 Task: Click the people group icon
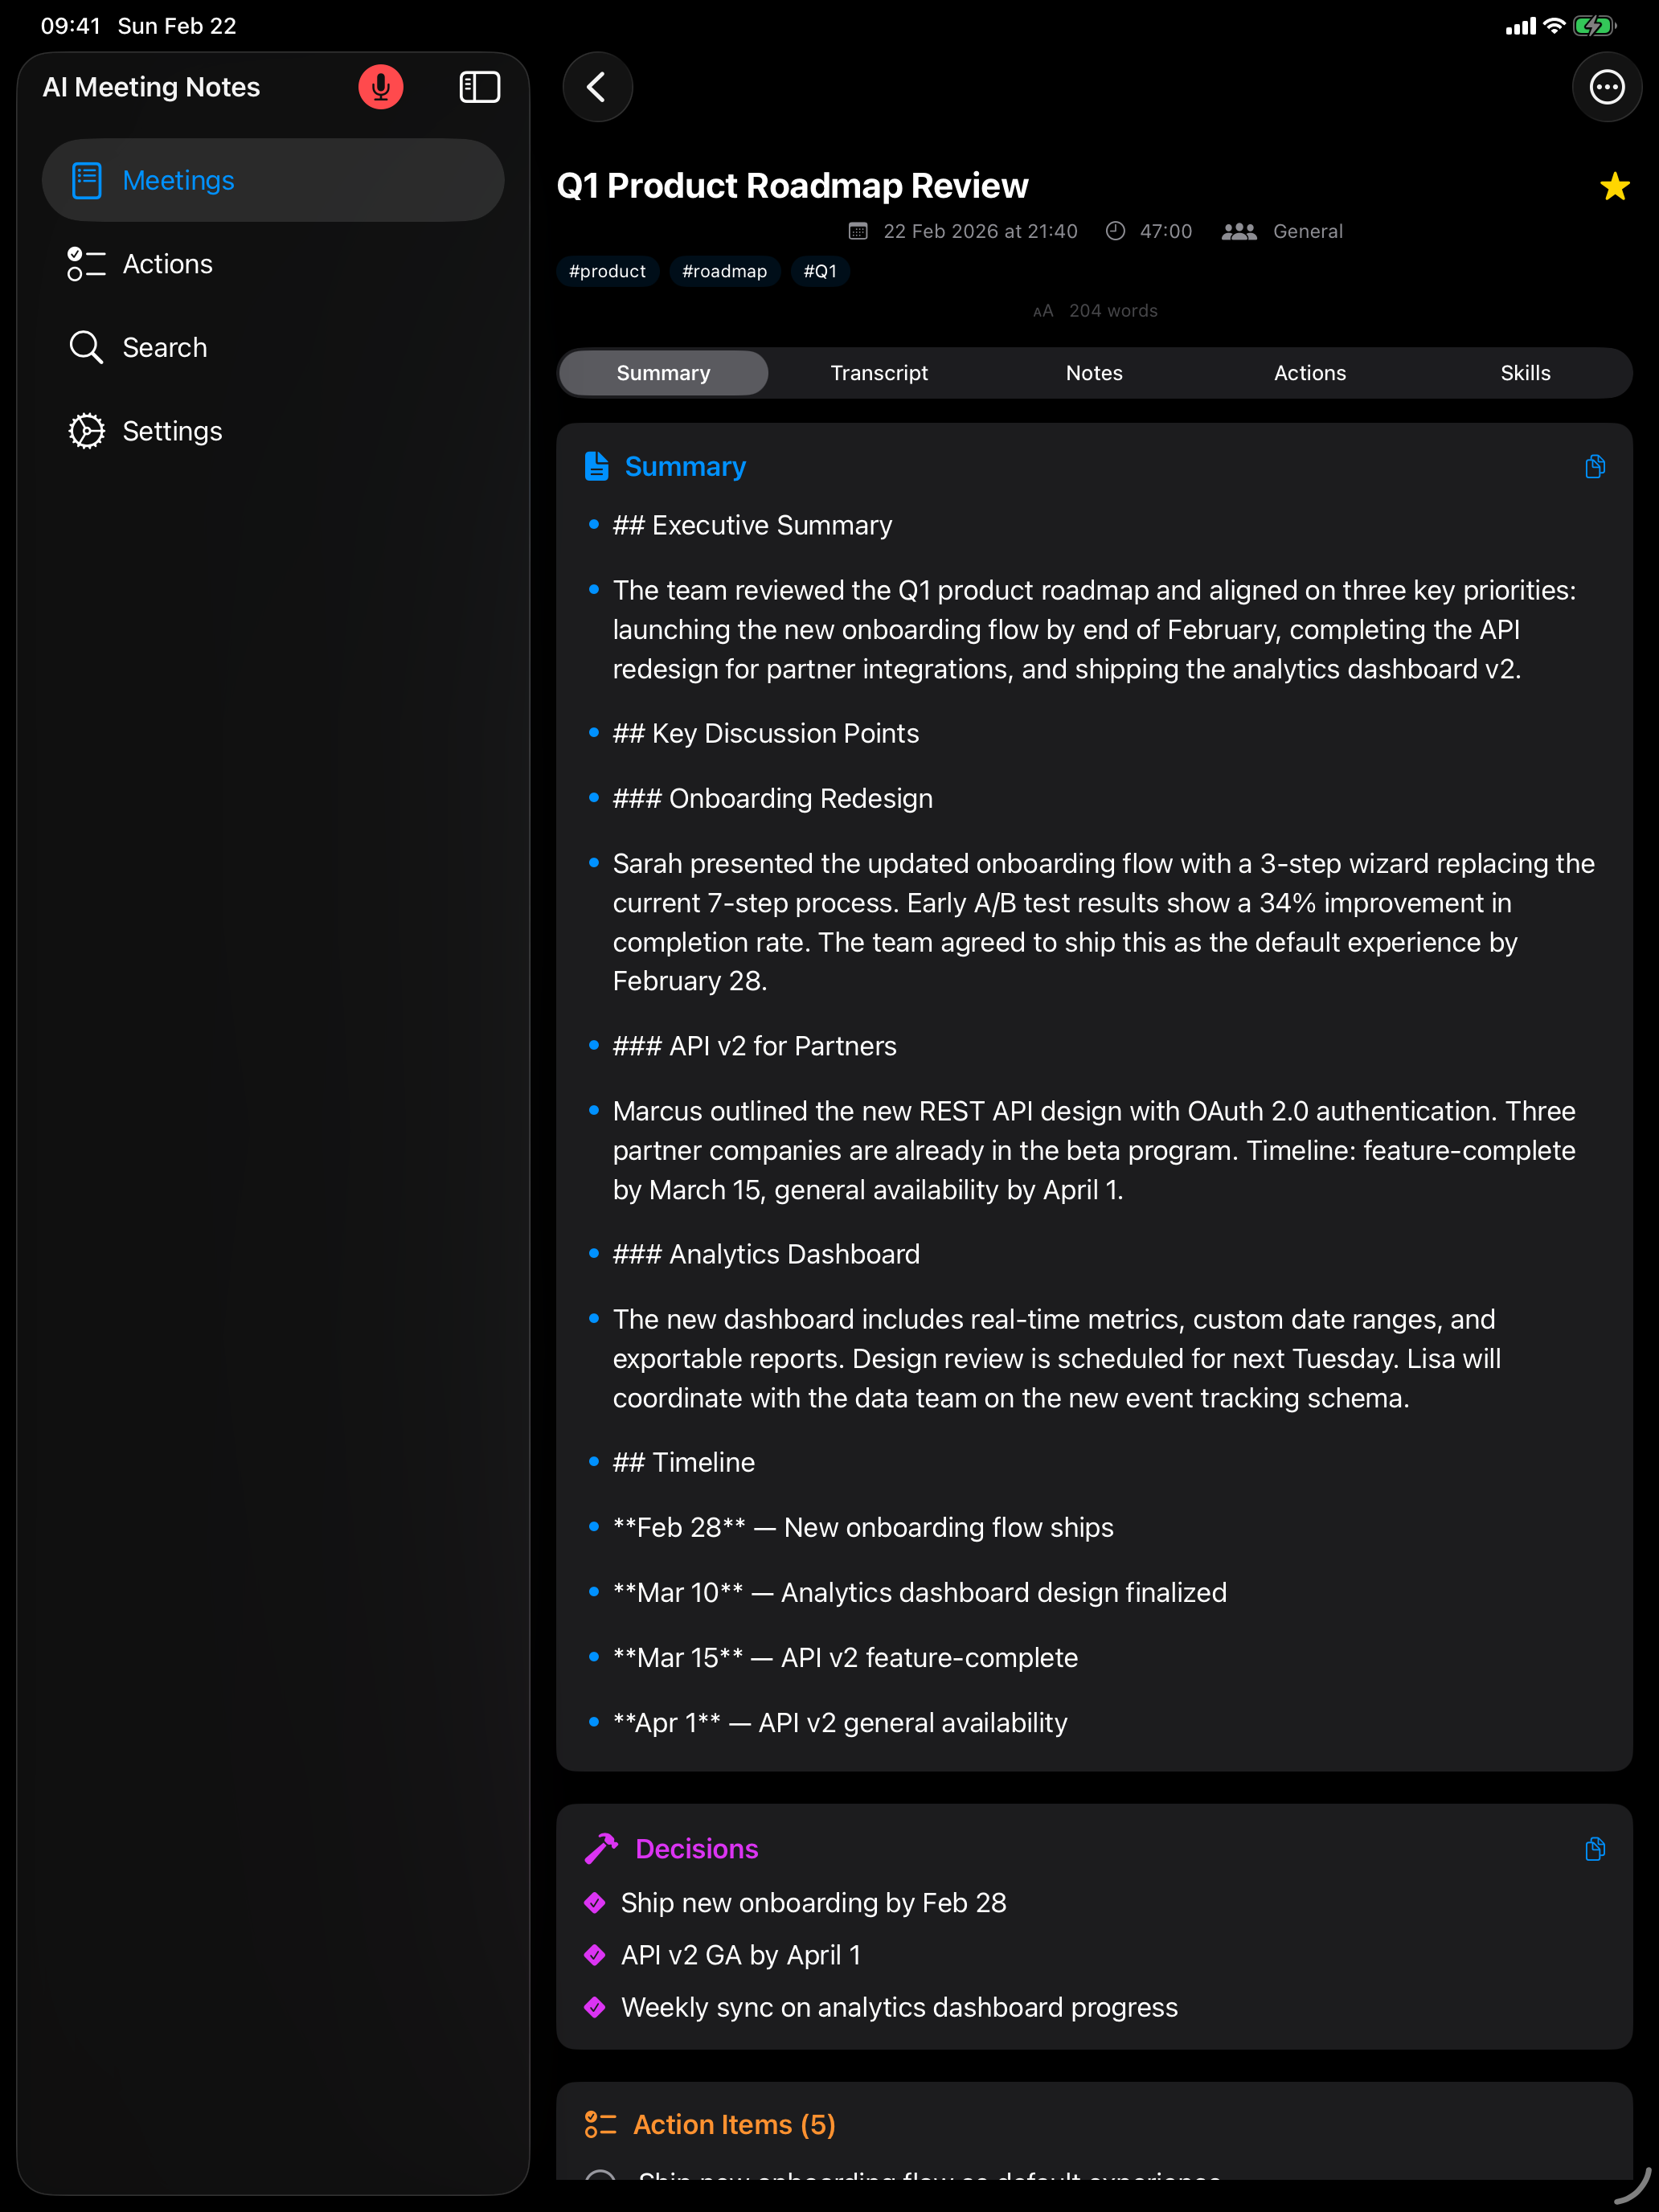coord(1239,231)
